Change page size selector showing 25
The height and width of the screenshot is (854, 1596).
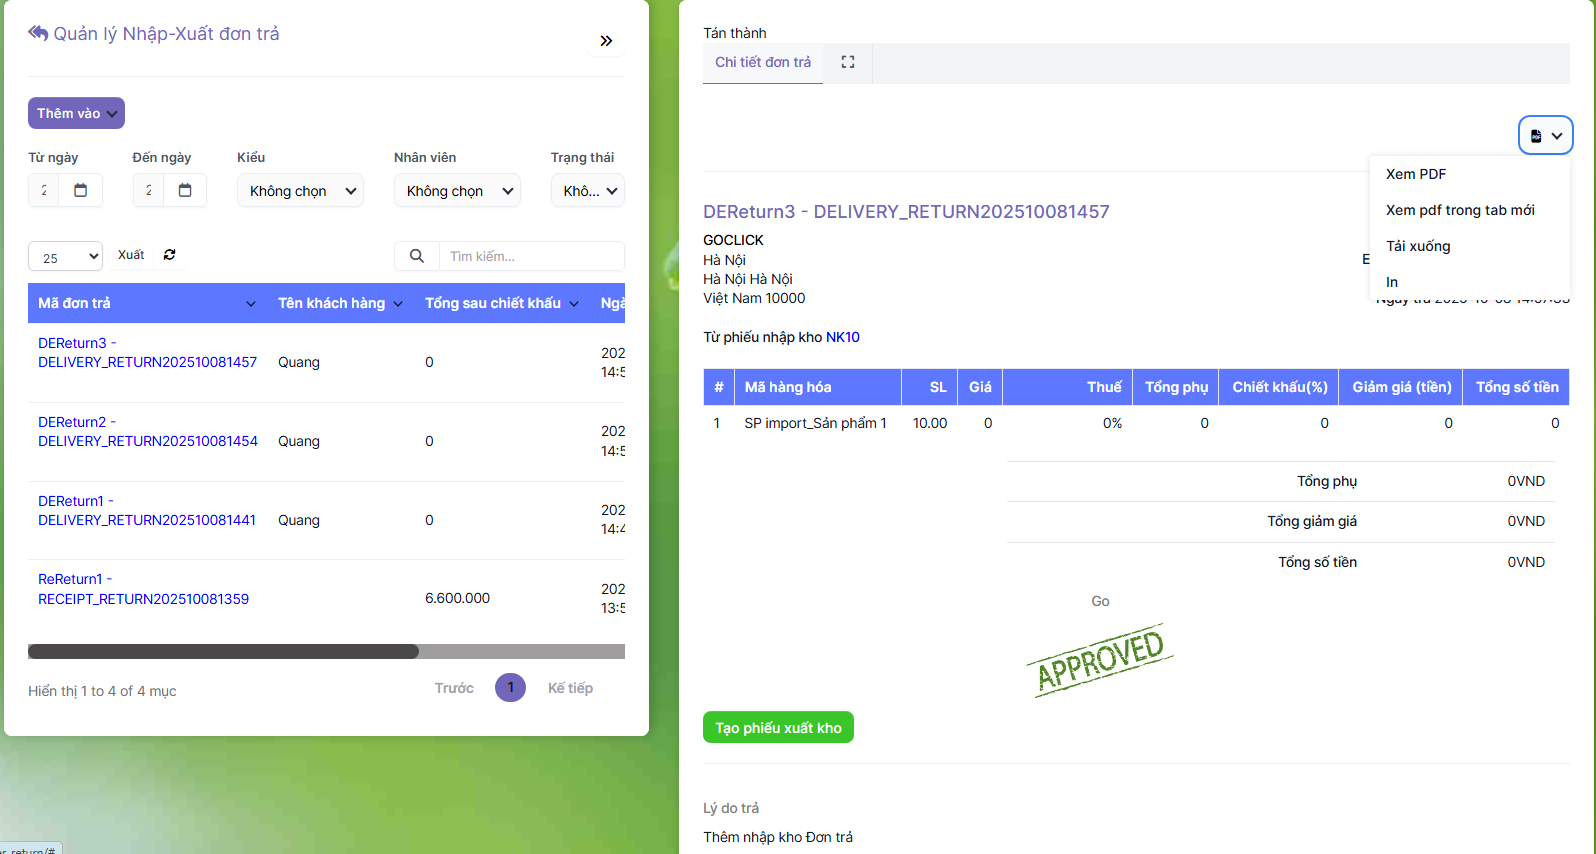coord(65,257)
